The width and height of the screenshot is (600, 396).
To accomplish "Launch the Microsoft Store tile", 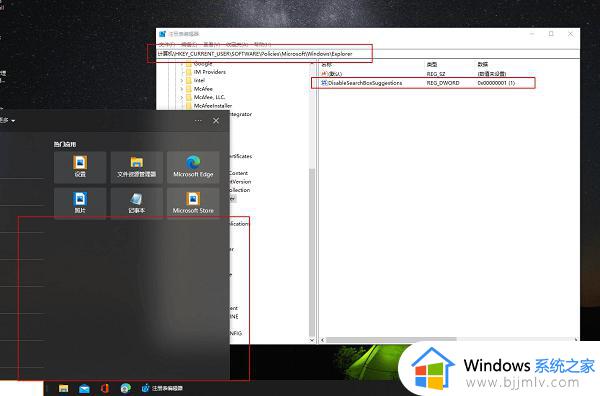I will (193, 203).
